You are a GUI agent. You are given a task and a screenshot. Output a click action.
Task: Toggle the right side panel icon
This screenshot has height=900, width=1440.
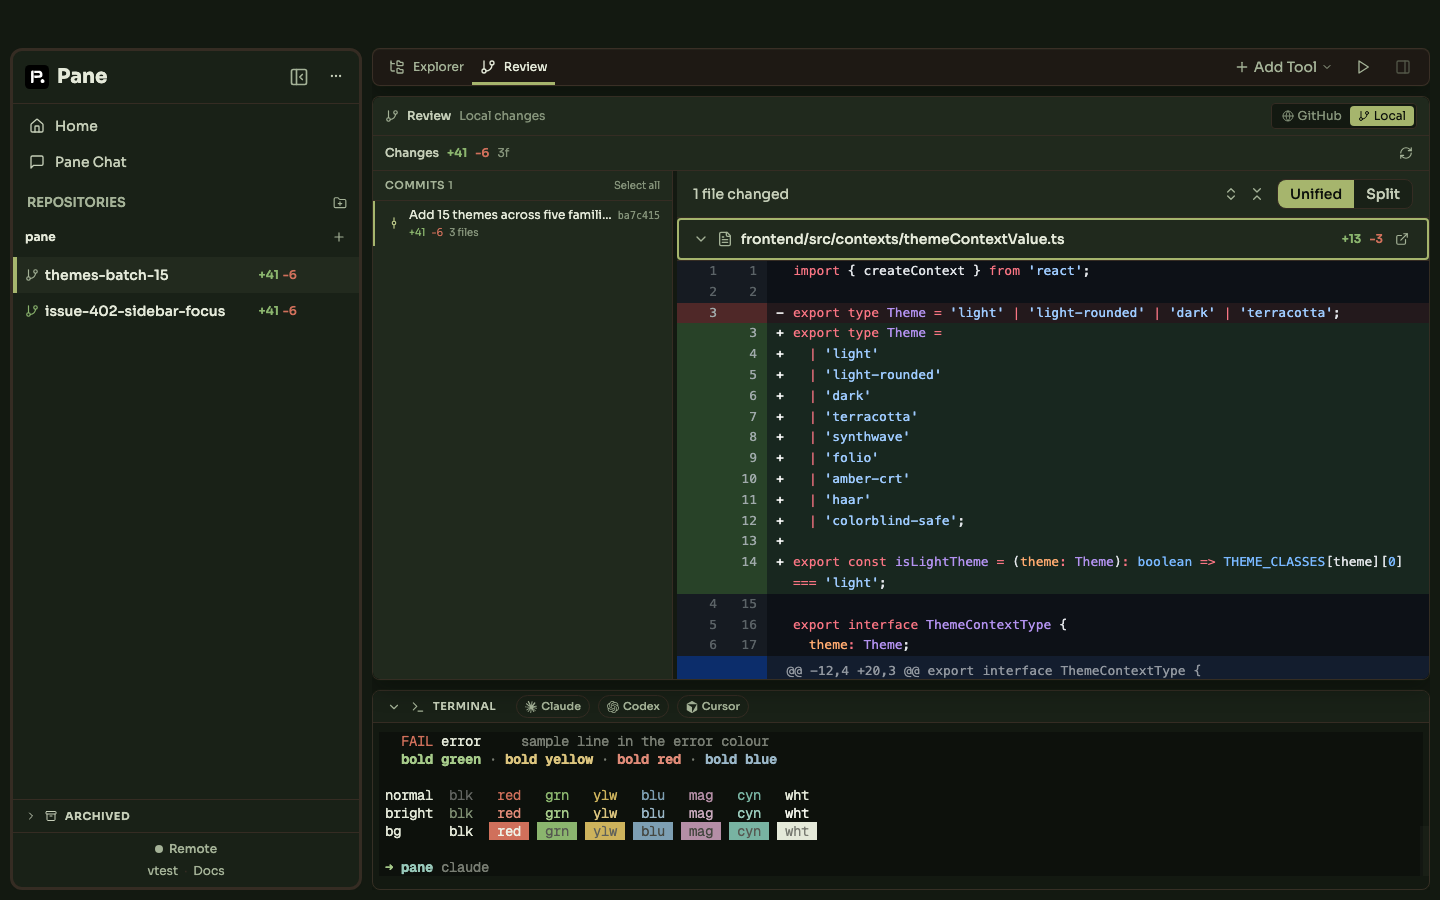1403,67
